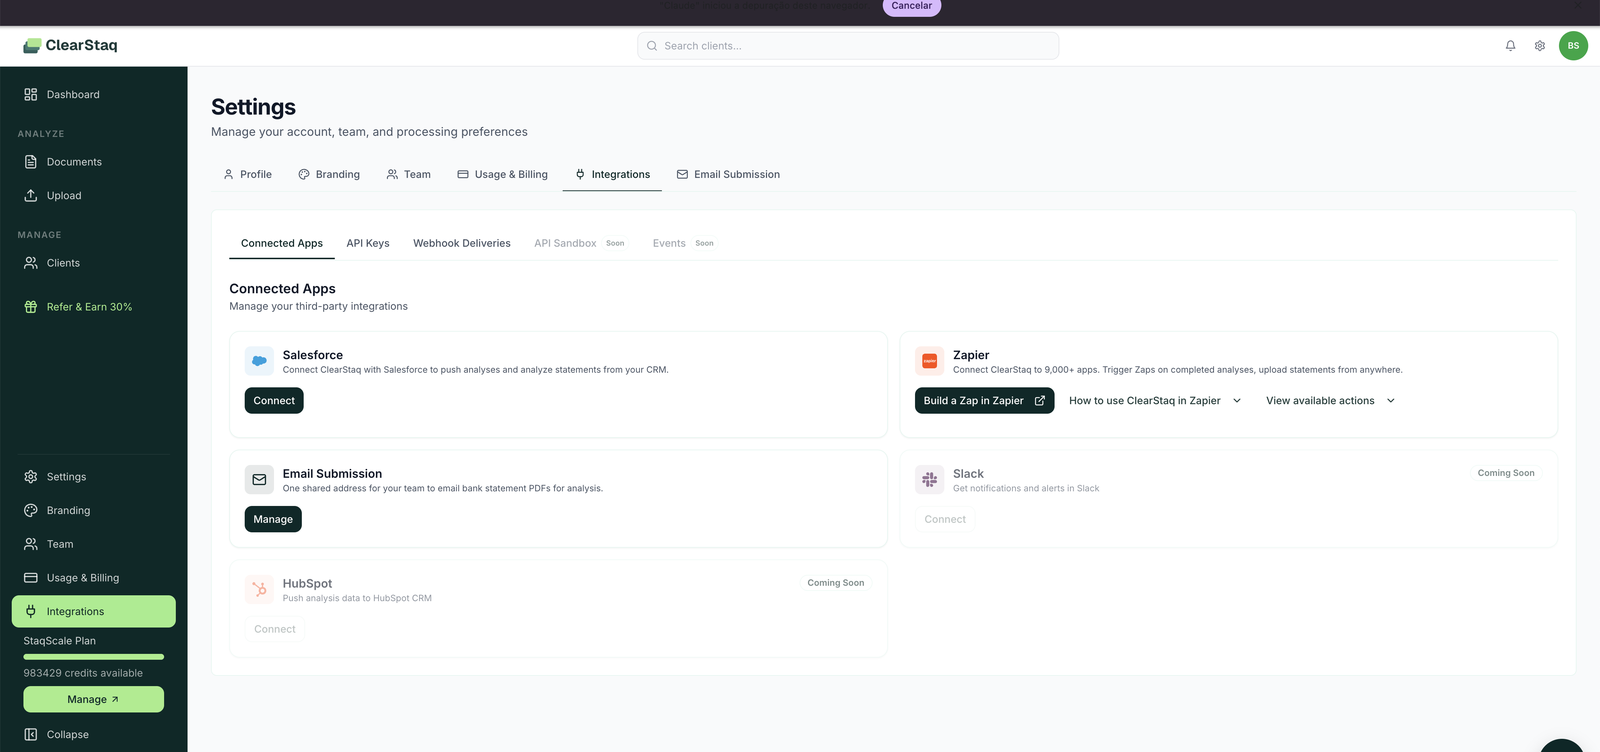Viewport: 1600px width, 752px height.
Task: Open the API Keys sub-tab
Action: [x=368, y=243]
